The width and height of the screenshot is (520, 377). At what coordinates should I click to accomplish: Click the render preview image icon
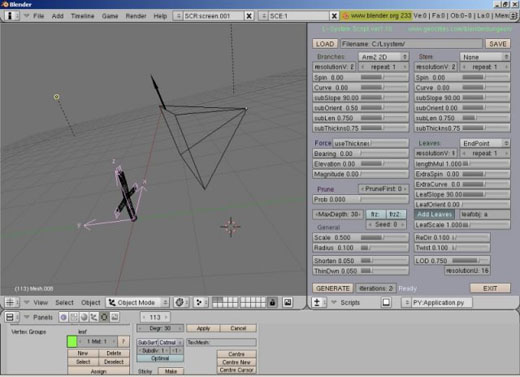287,302
